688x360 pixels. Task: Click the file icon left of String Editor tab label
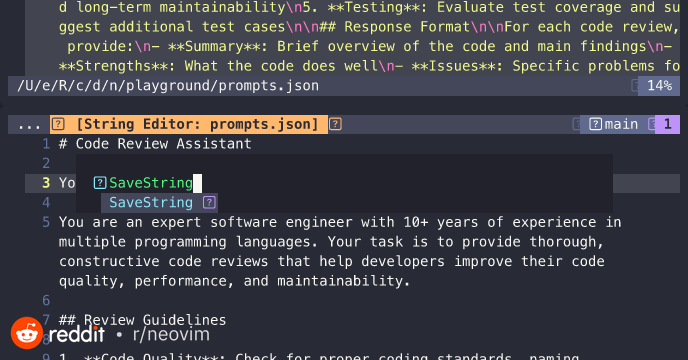(x=58, y=124)
